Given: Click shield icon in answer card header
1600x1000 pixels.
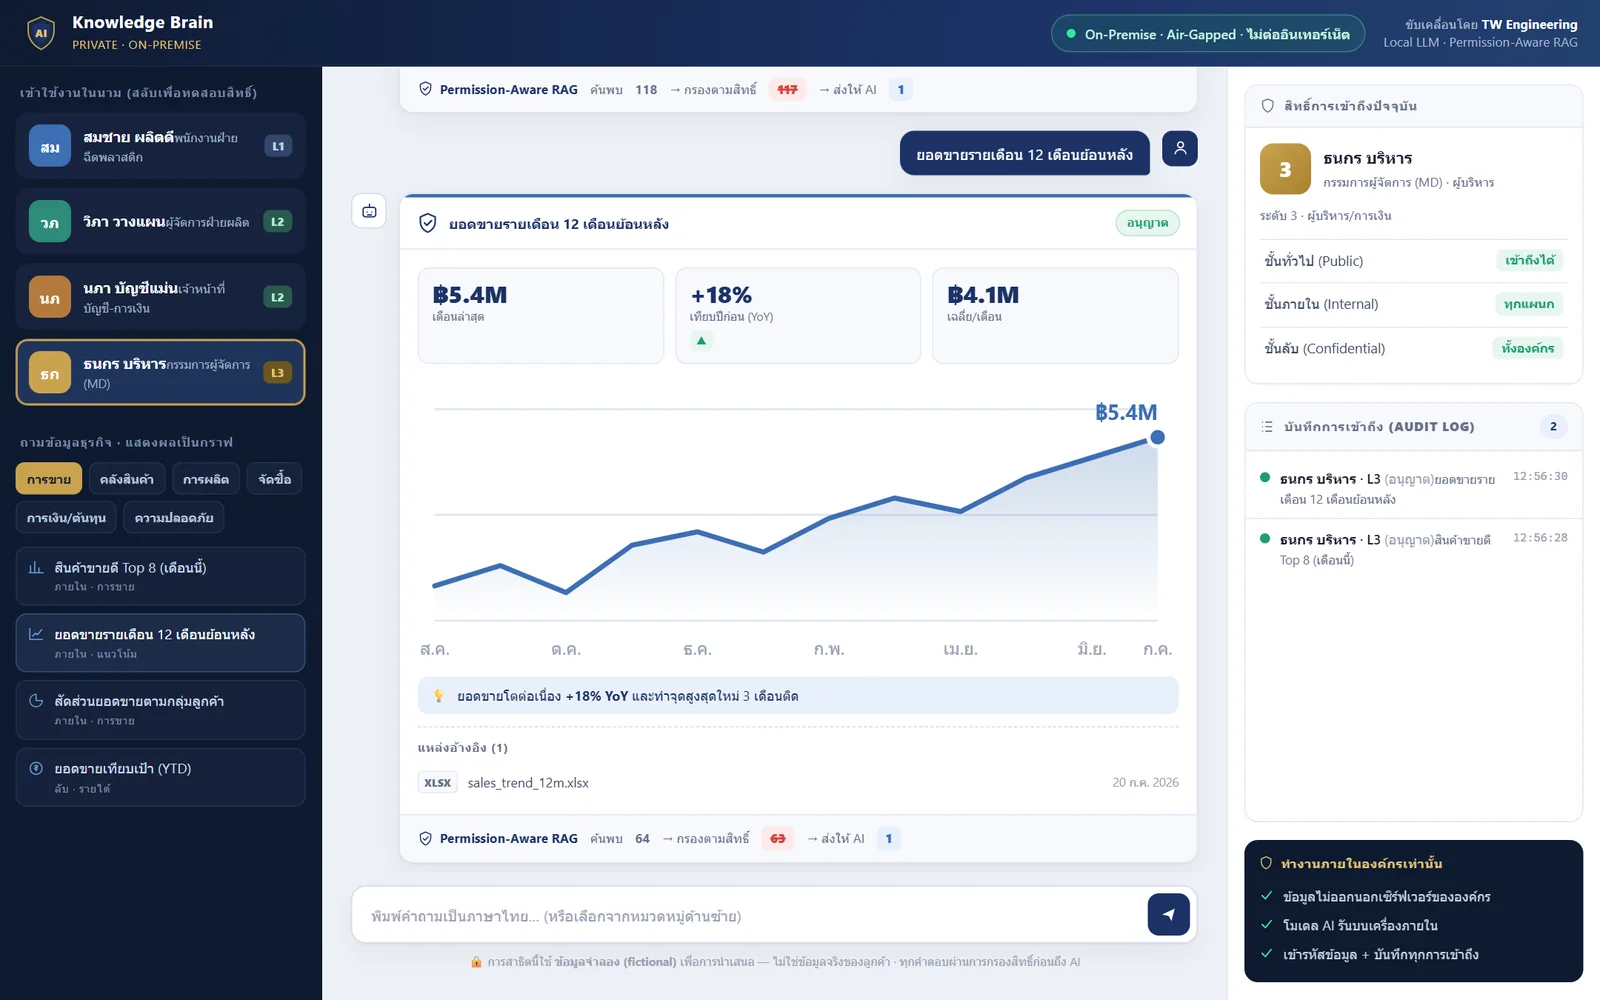Looking at the screenshot, I should click(427, 223).
